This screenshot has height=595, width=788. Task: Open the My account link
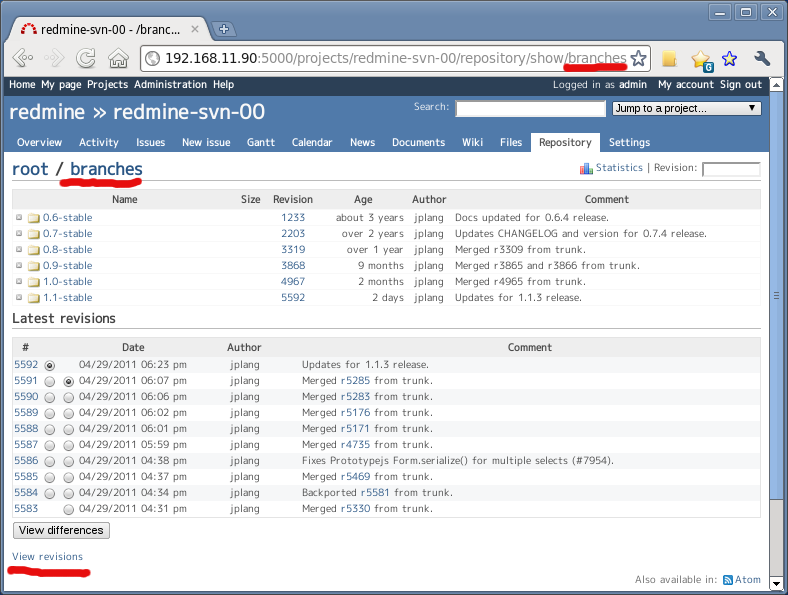(685, 84)
